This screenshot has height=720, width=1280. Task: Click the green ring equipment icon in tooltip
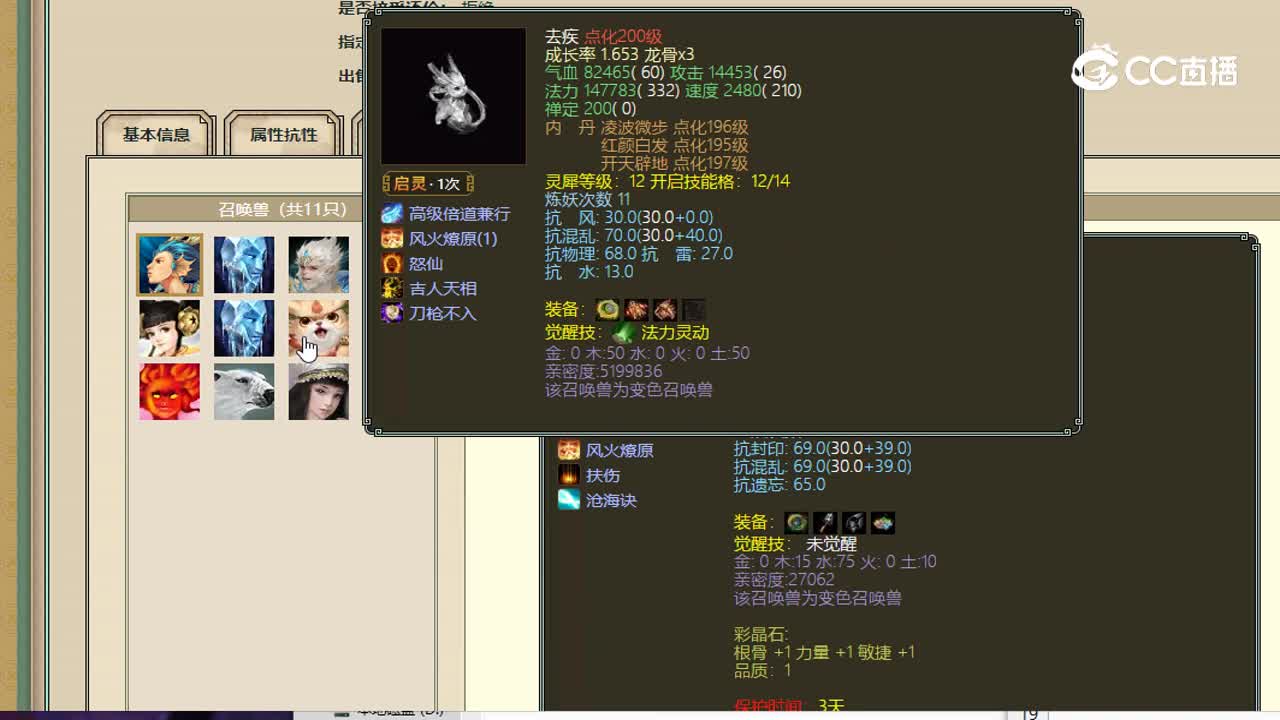click(x=607, y=310)
